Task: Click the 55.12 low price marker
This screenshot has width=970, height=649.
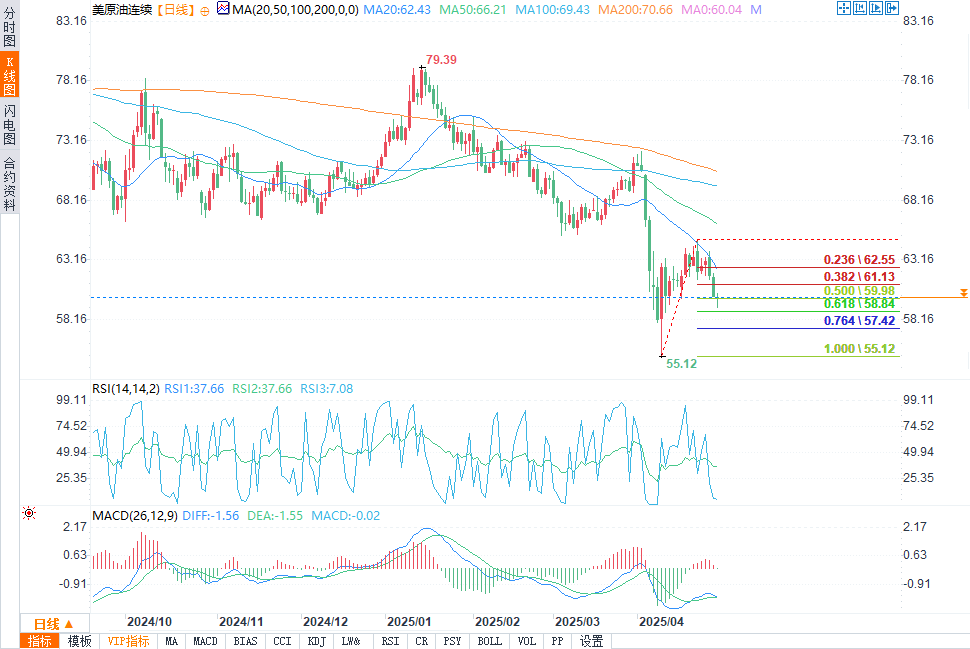Action: click(682, 364)
